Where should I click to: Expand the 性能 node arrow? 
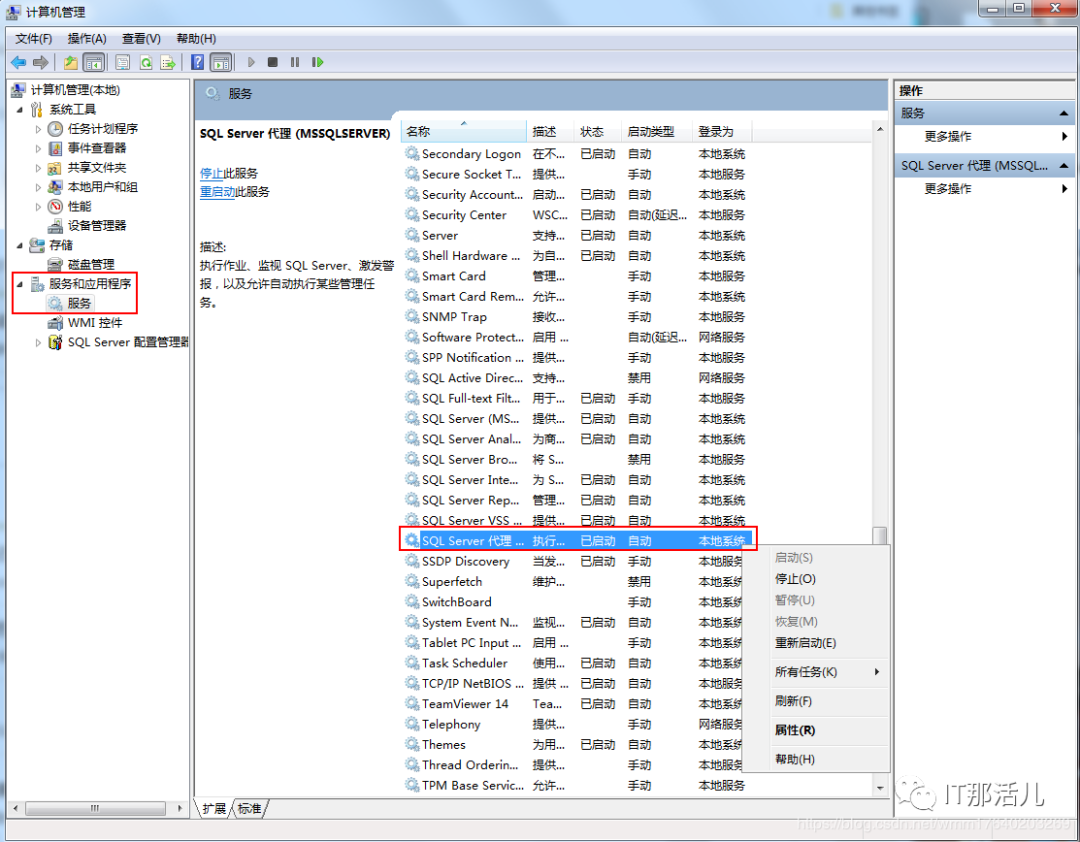point(39,207)
